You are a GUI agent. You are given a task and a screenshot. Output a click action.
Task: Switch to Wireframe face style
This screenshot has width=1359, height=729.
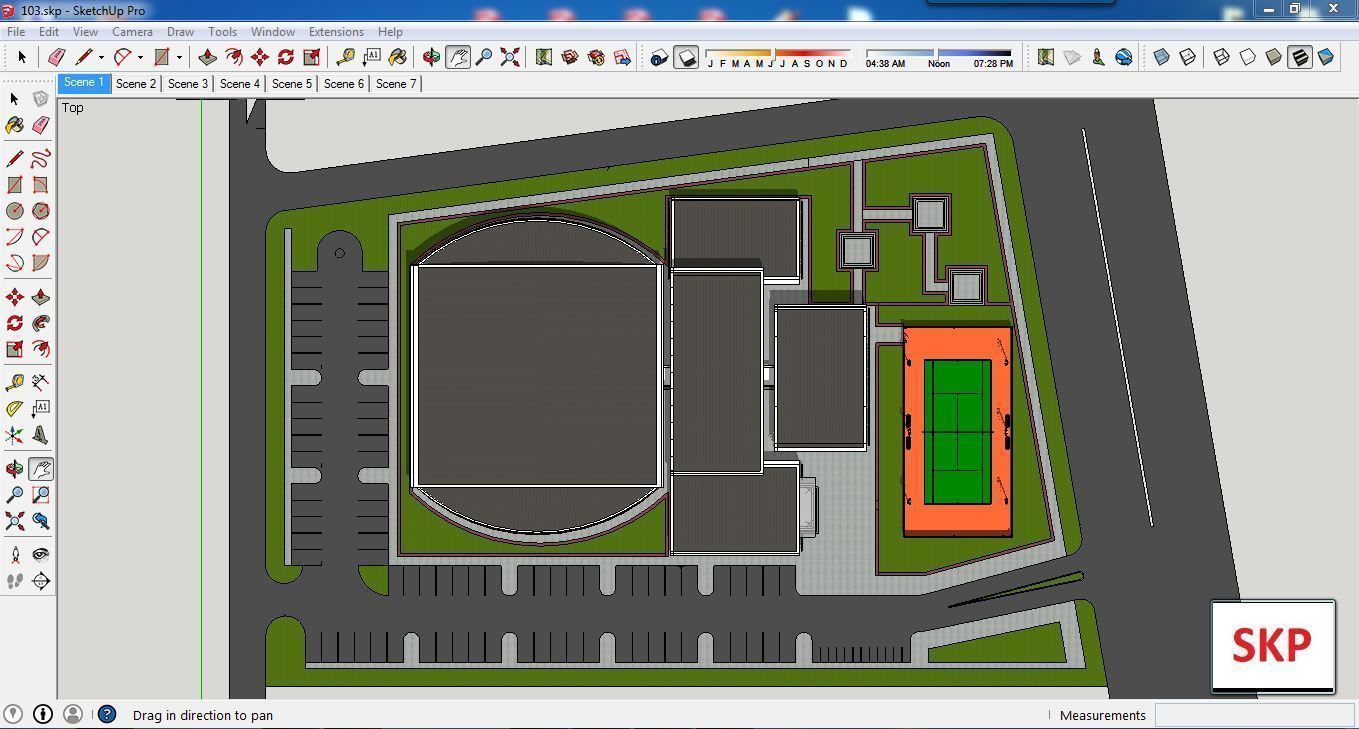point(1222,57)
